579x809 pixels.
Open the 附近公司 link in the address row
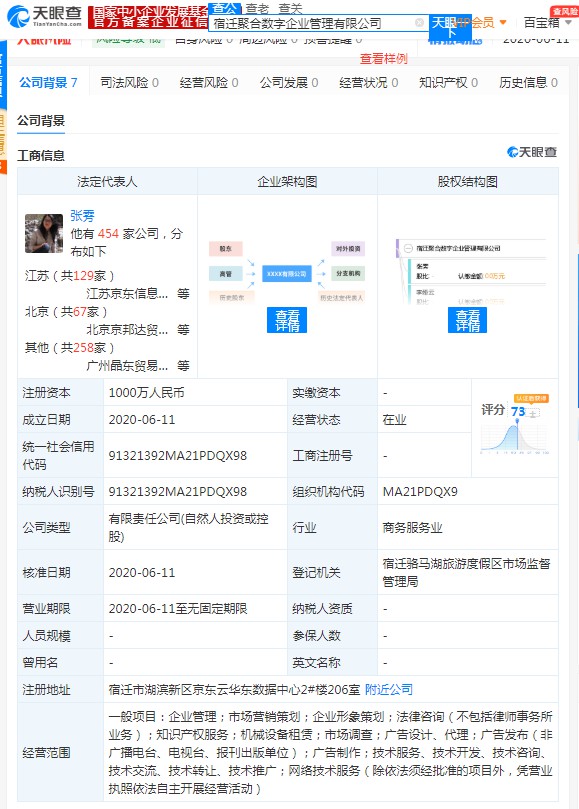(389, 689)
